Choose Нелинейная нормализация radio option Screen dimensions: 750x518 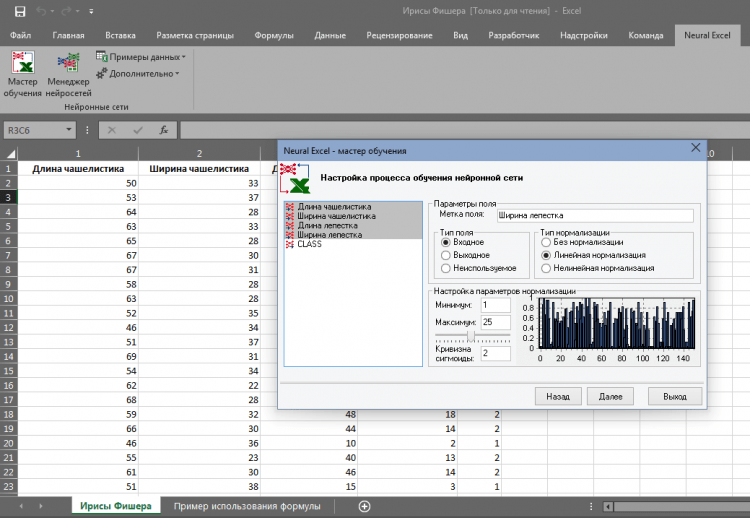(x=546, y=268)
